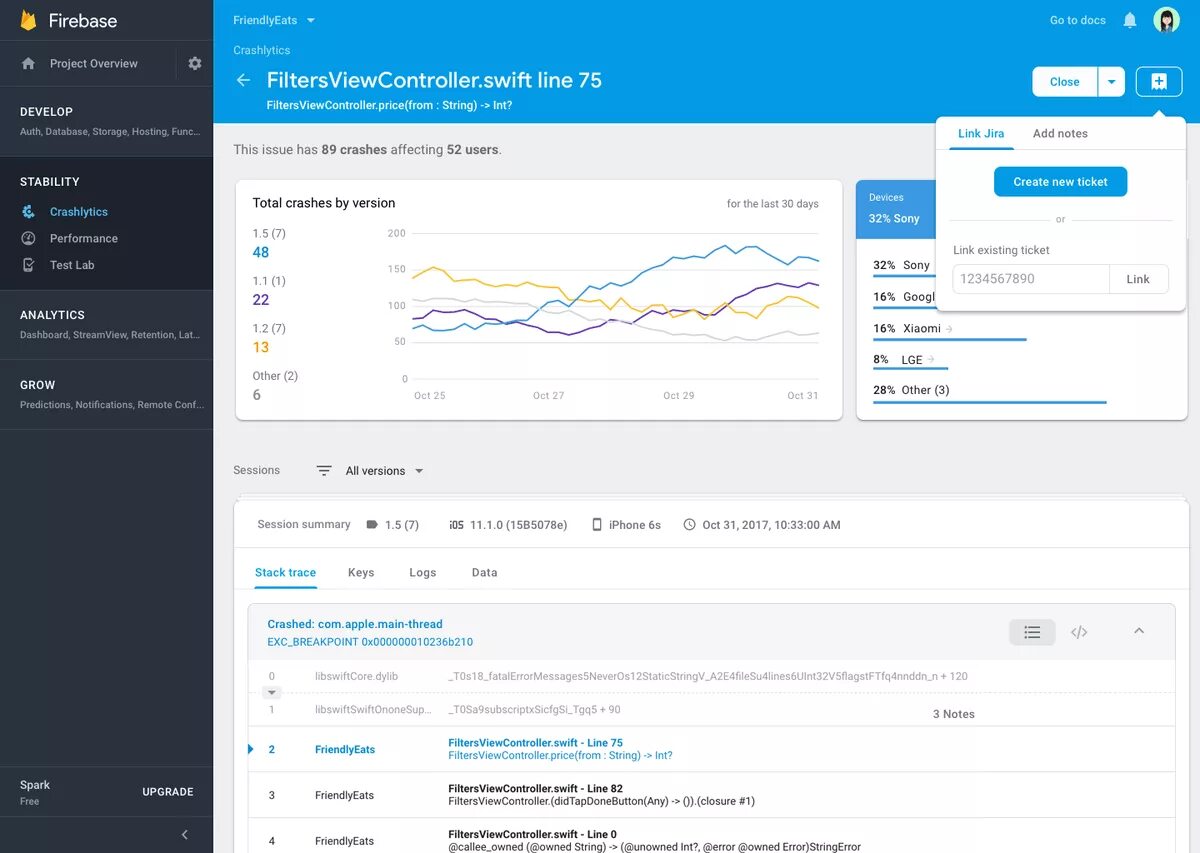Select frame 3 FilterViewController.swift Line 82
The image size is (1200, 853).
(712, 795)
